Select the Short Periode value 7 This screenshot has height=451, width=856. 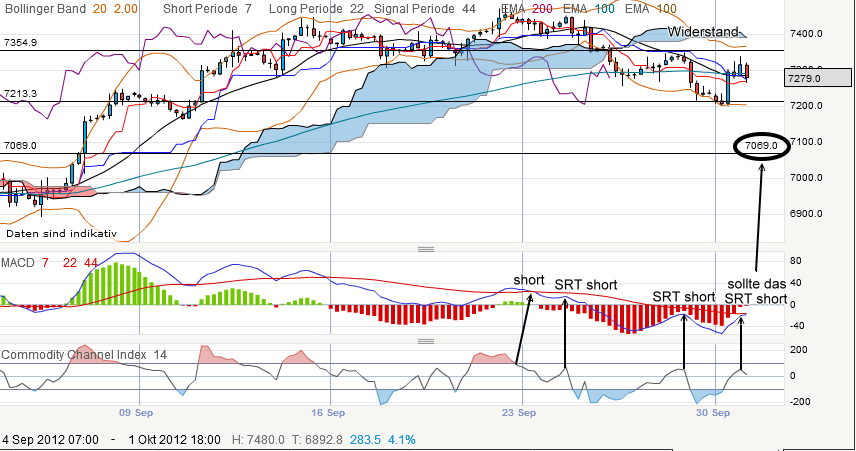click(x=248, y=9)
